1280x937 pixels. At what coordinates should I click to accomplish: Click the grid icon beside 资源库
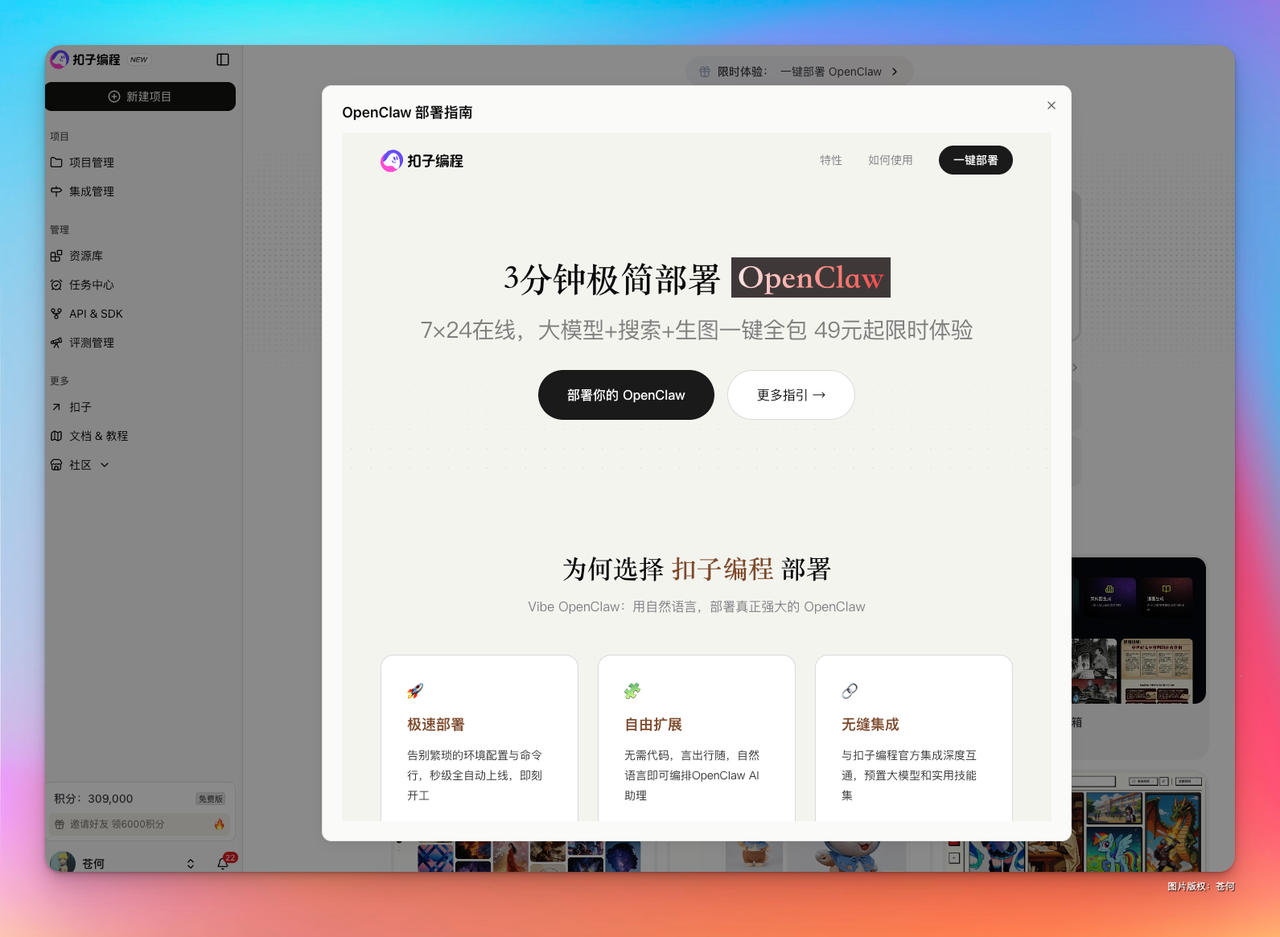click(57, 256)
